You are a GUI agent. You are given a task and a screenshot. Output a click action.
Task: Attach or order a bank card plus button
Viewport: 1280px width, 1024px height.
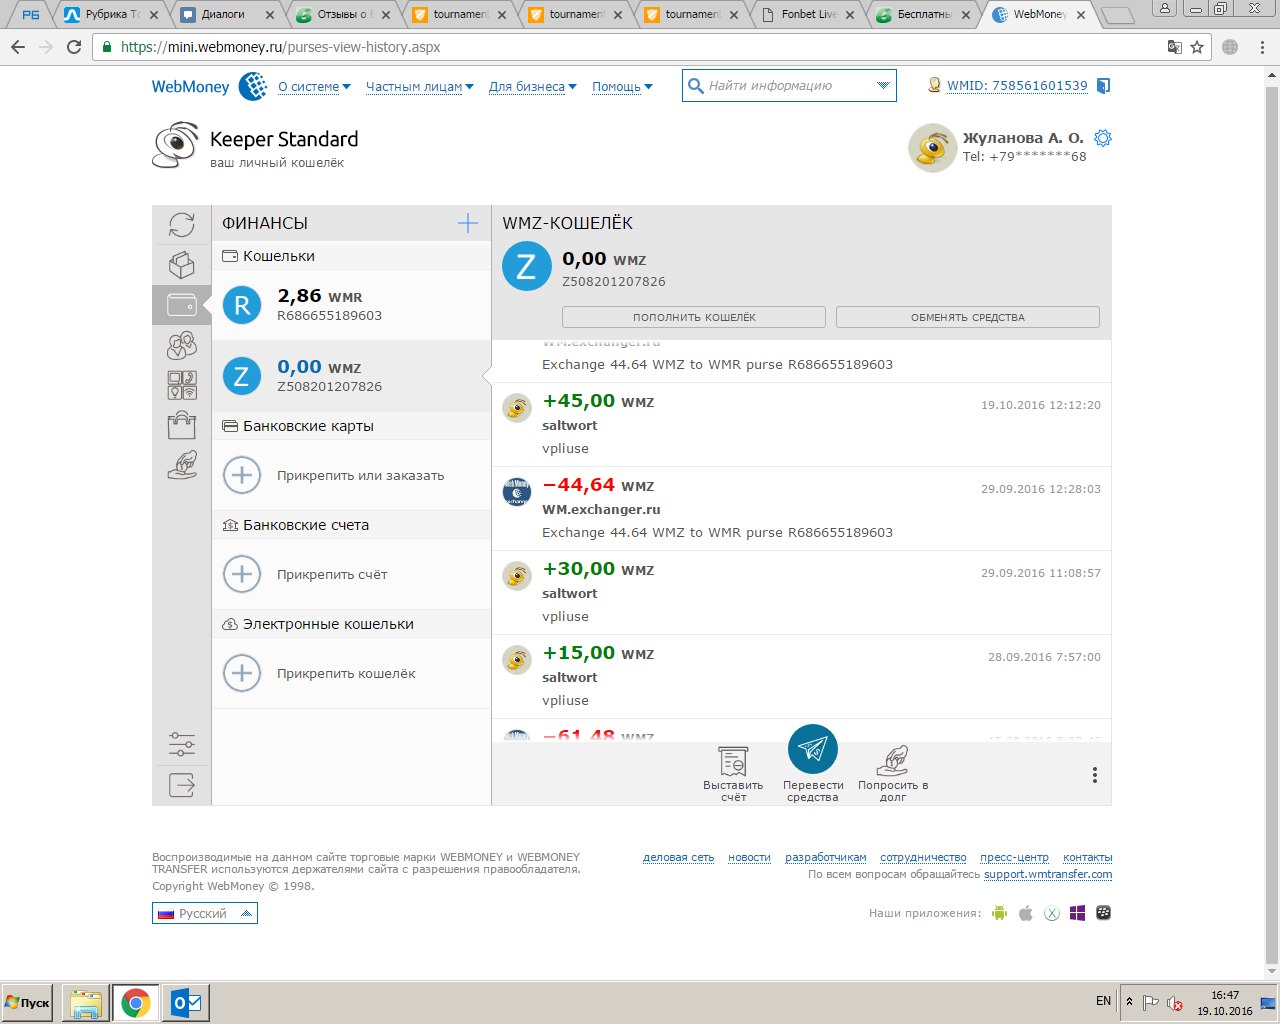point(242,475)
